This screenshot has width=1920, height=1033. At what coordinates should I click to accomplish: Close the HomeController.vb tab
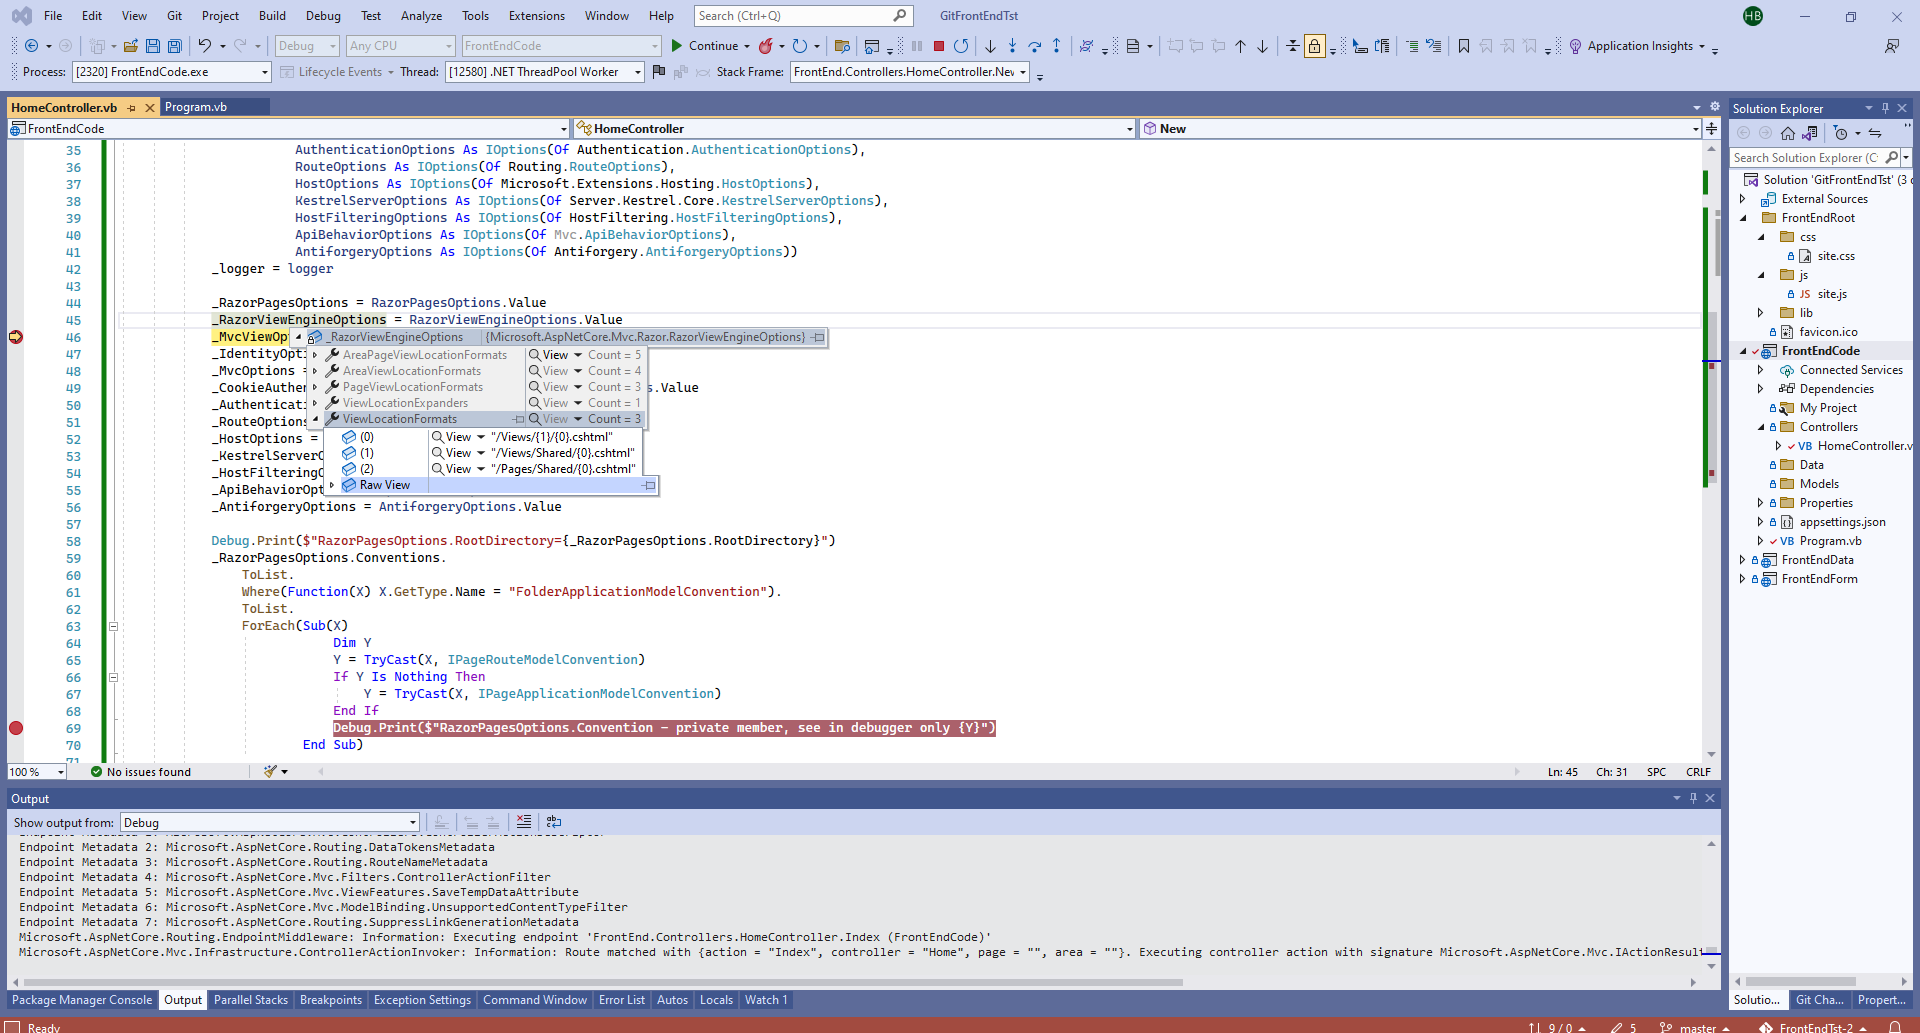[150, 108]
